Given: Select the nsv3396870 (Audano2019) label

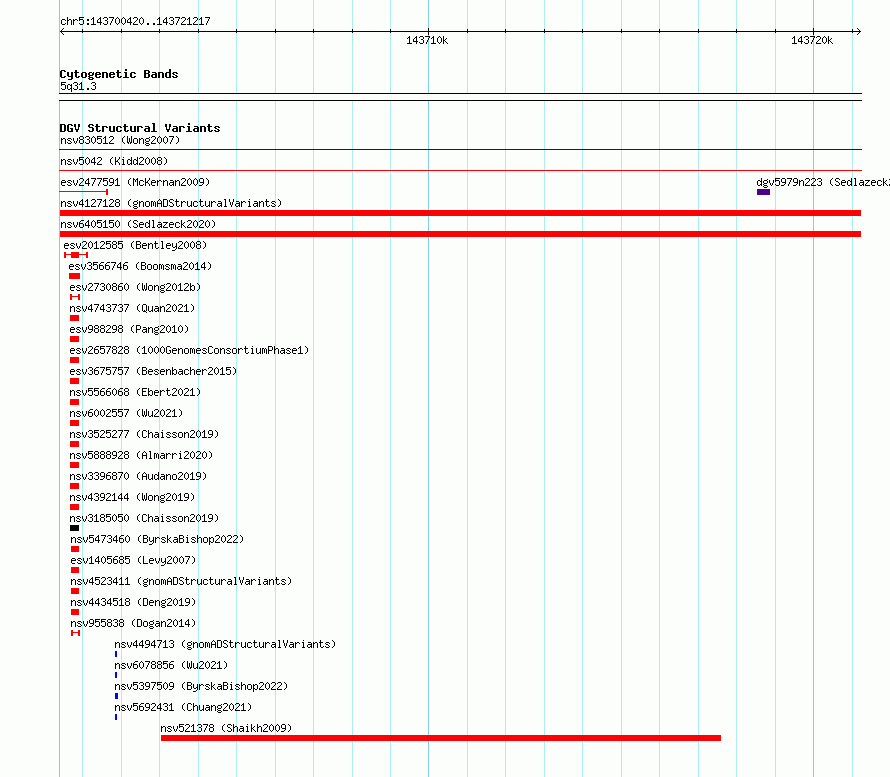Looking at the screenshot, I should 138,476.
